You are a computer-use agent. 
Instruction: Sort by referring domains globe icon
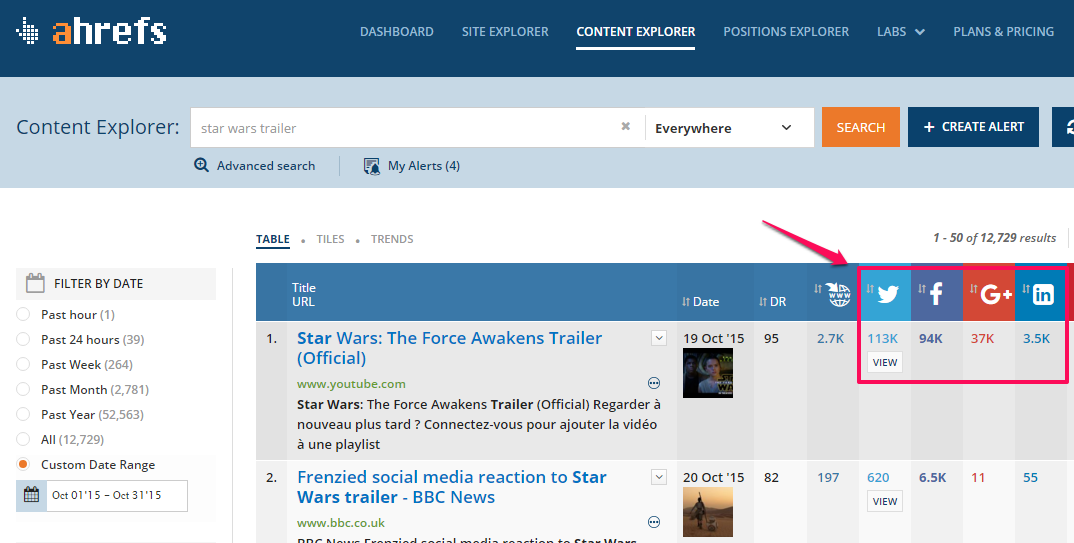[838, 294]
